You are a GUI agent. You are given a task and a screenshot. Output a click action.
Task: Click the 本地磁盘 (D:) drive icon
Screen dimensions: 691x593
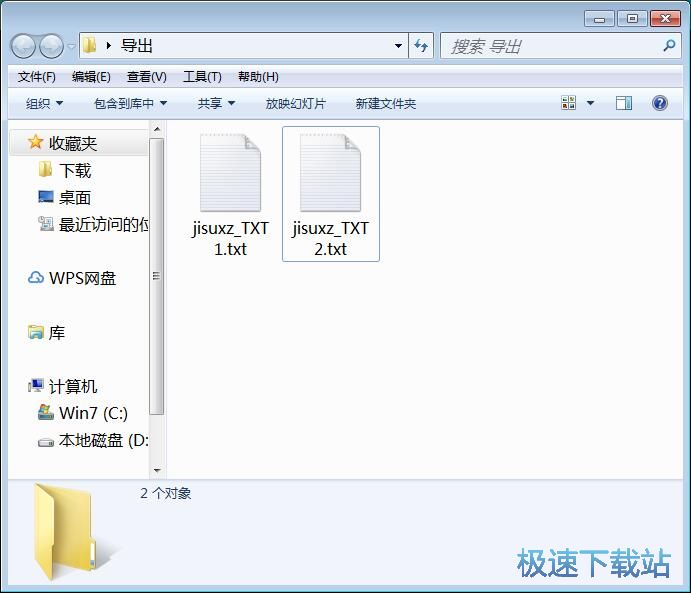pyautogui.click(x=46, y=442)
